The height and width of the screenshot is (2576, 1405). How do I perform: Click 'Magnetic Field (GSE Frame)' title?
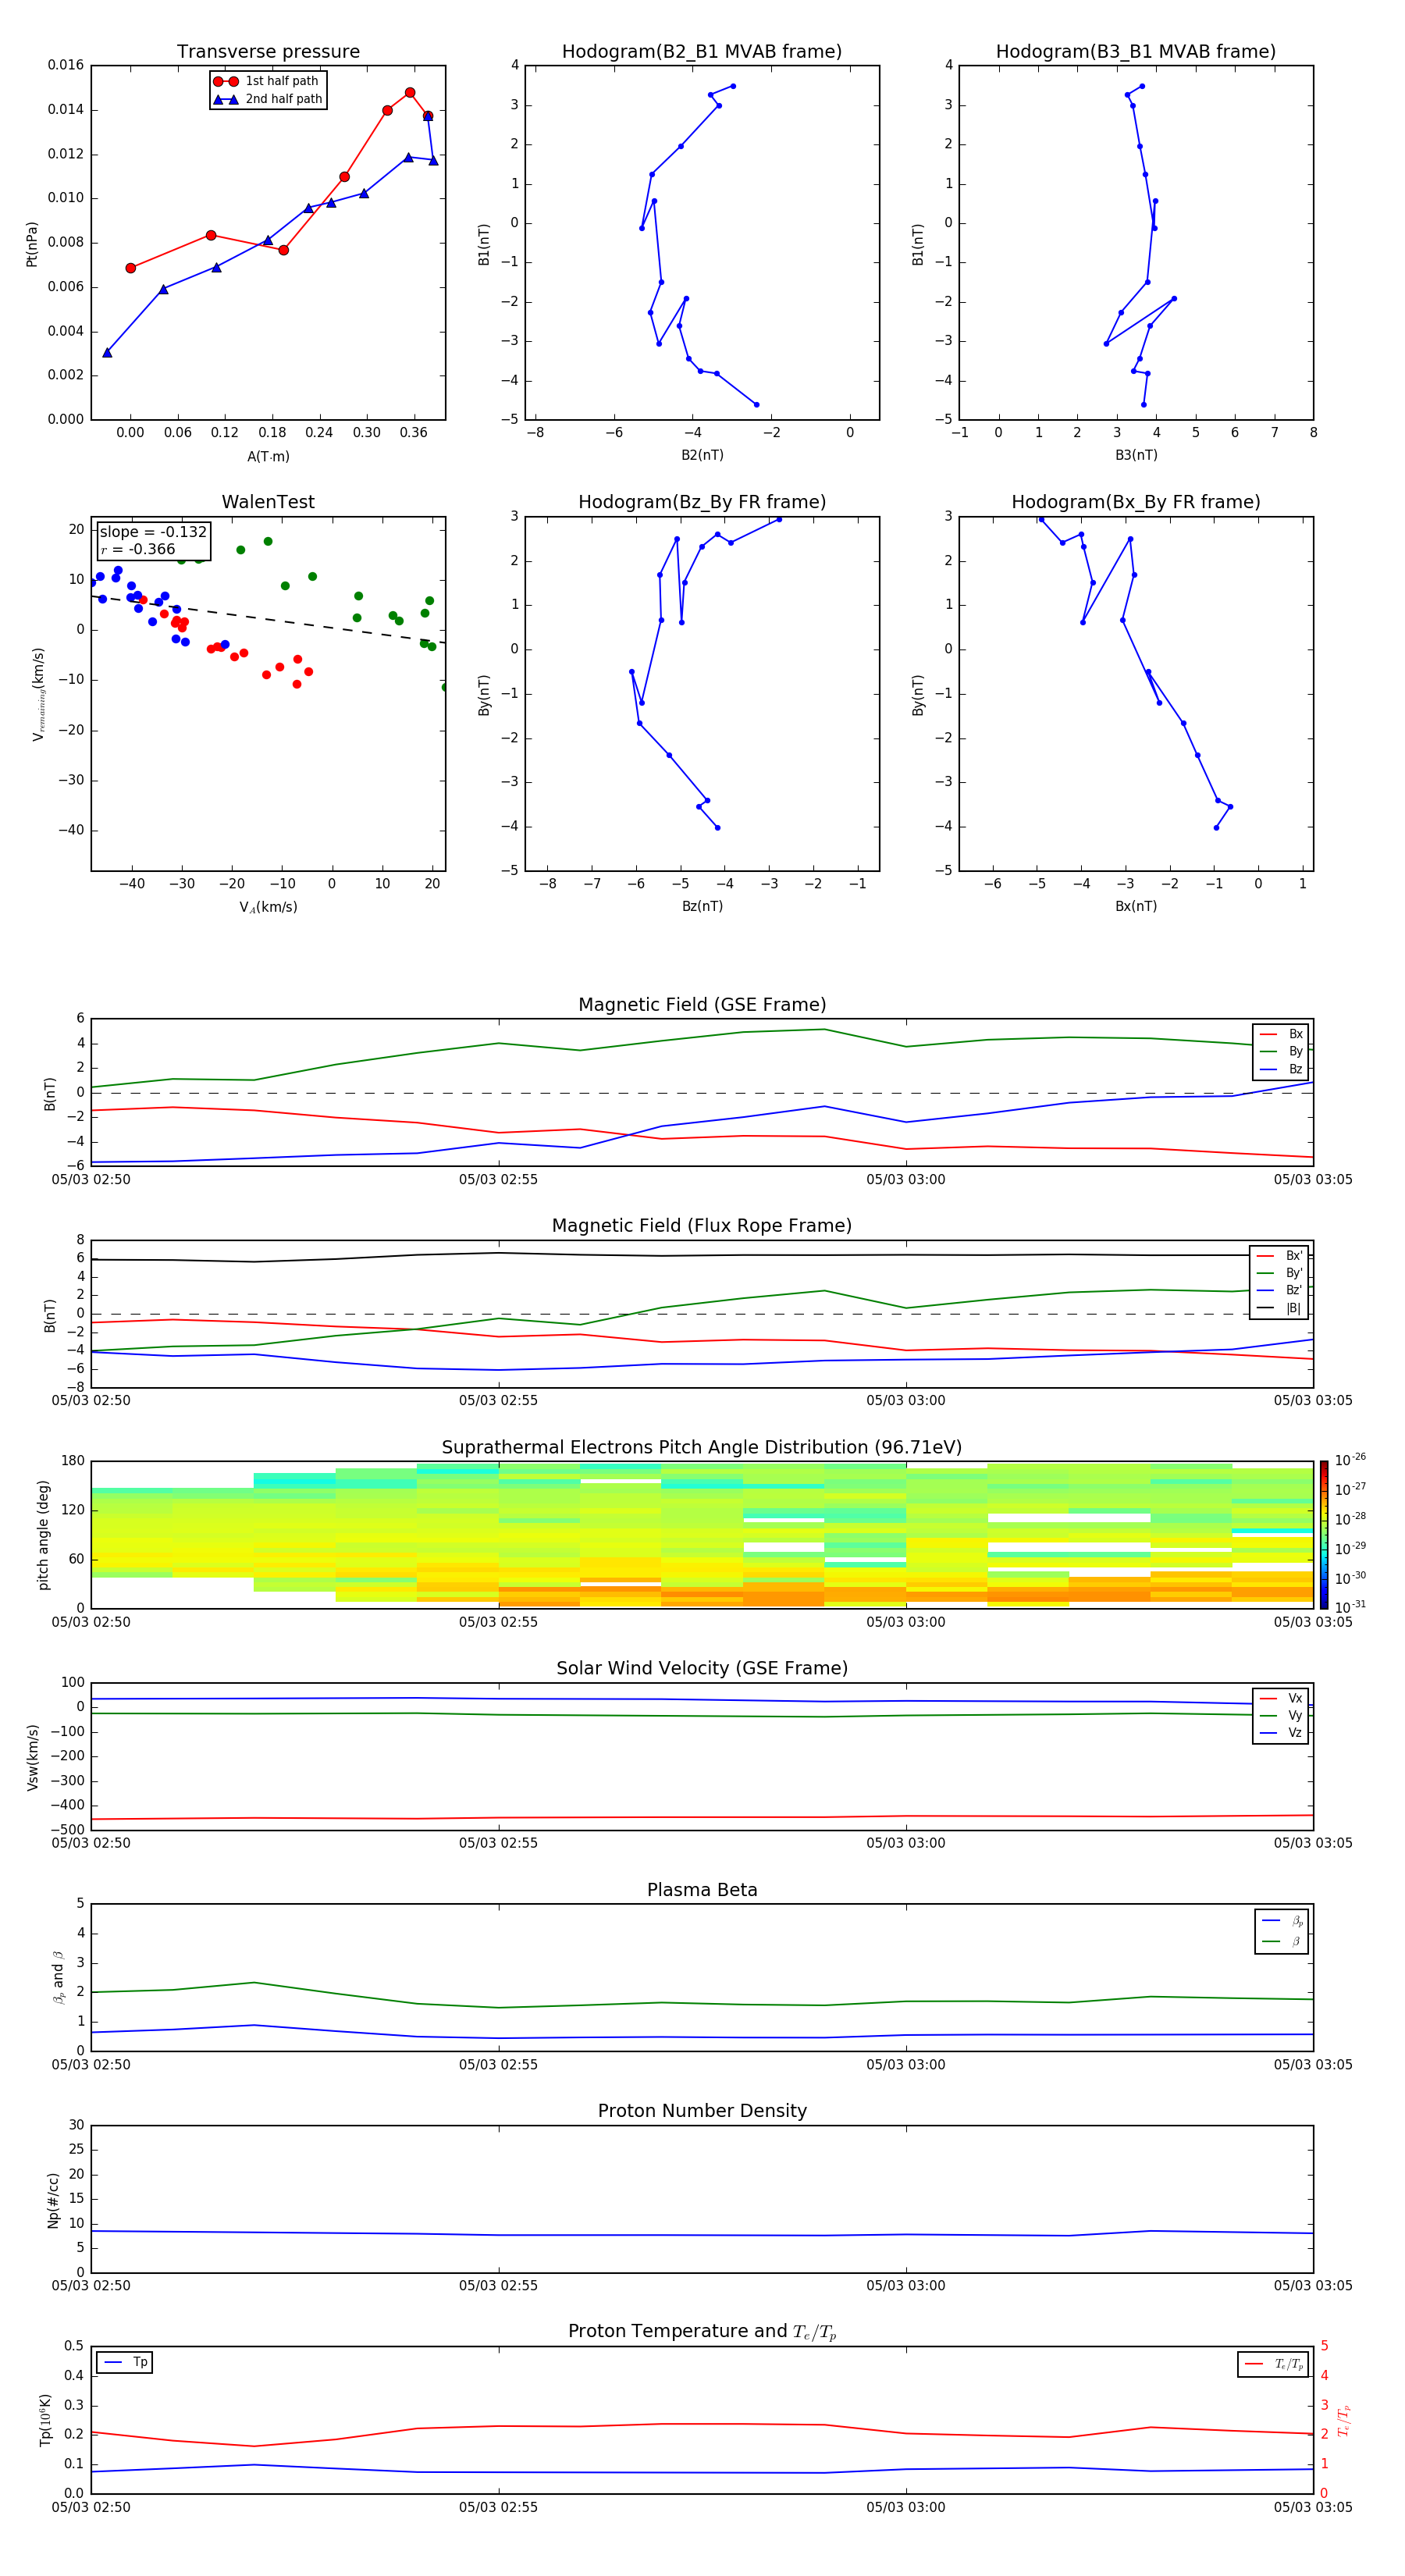coord(702,1005)
